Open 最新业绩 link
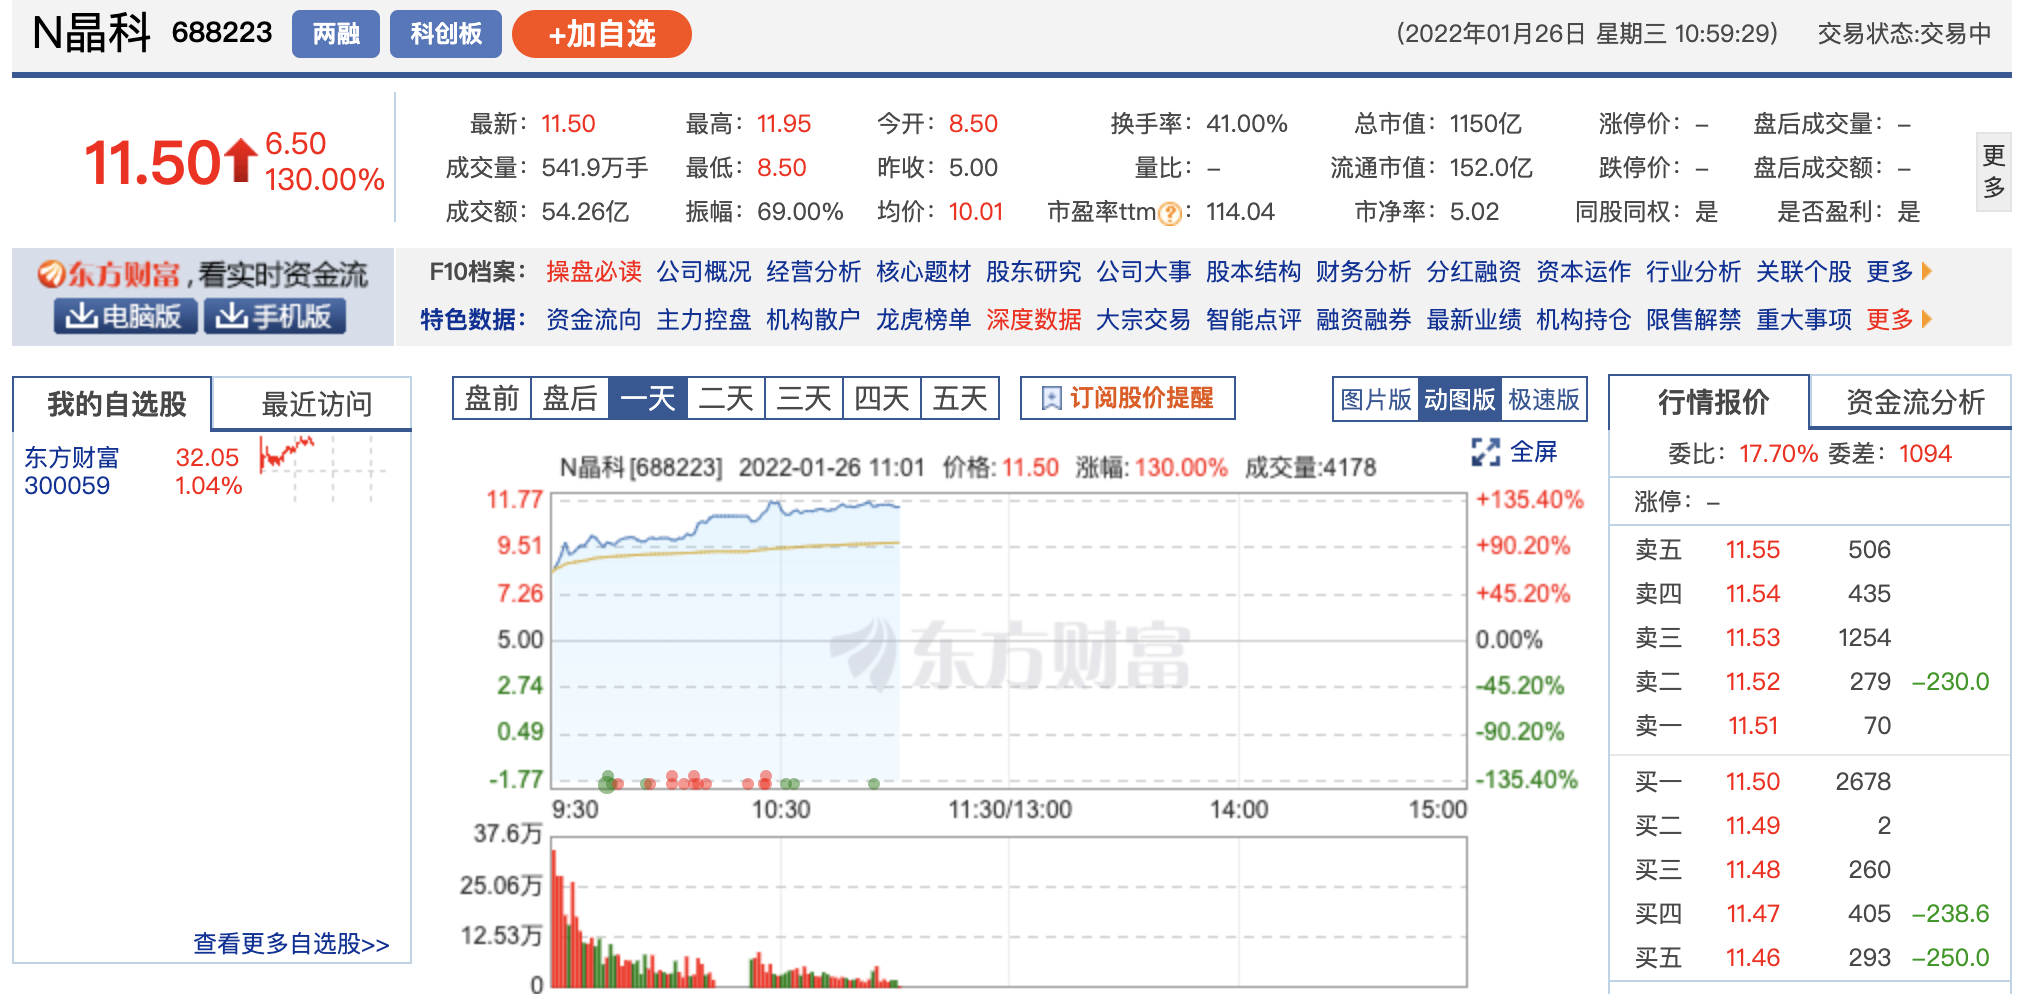 point(1474,319)
